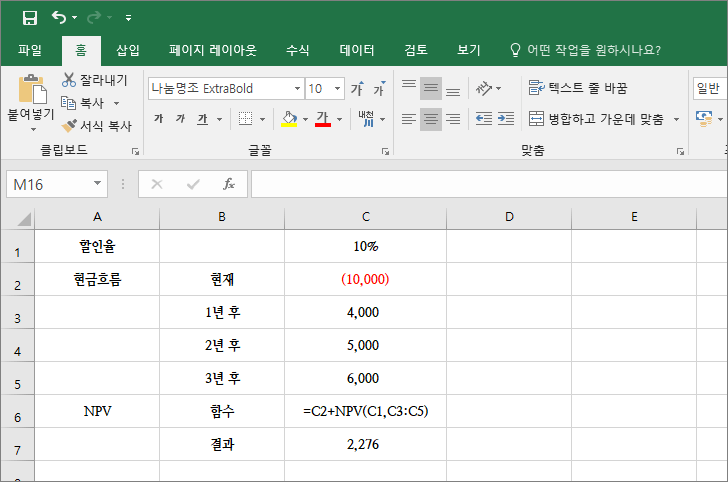
Task: Click the Save icon in quick access toolbar
Action: click(30, 18)
